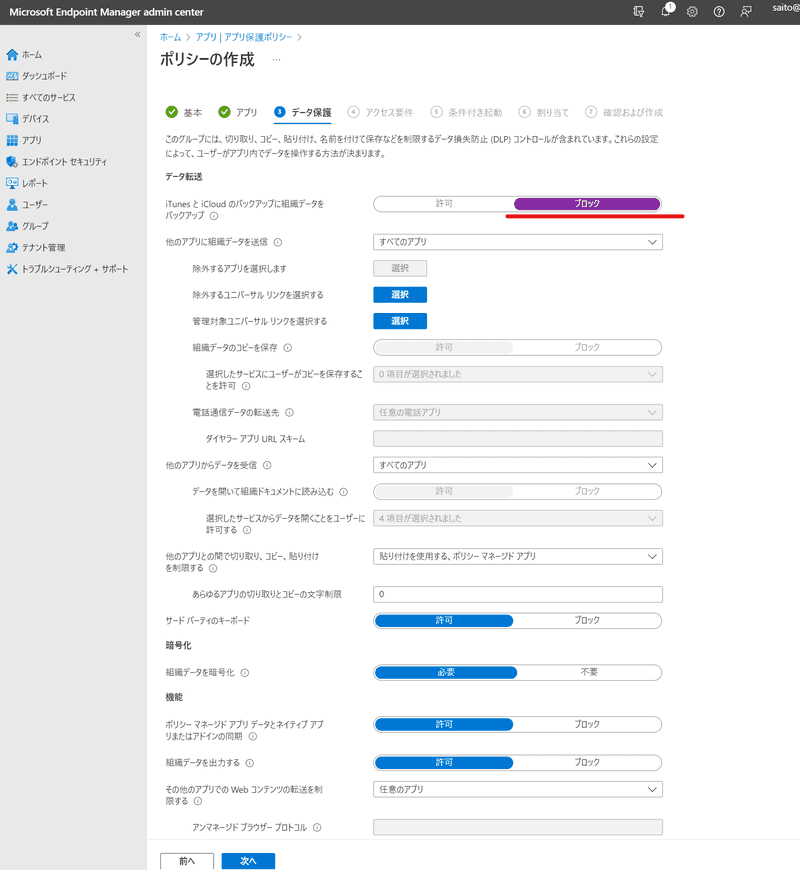Click the notifications bell icon
Image resolution: width=800 pixels, height=870 pixels.
666,11
